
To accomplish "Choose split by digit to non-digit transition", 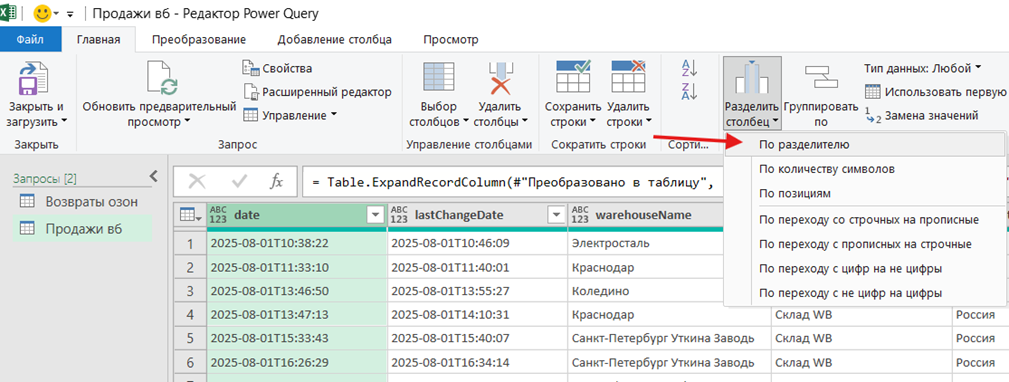I will click(x=865, y=268).
